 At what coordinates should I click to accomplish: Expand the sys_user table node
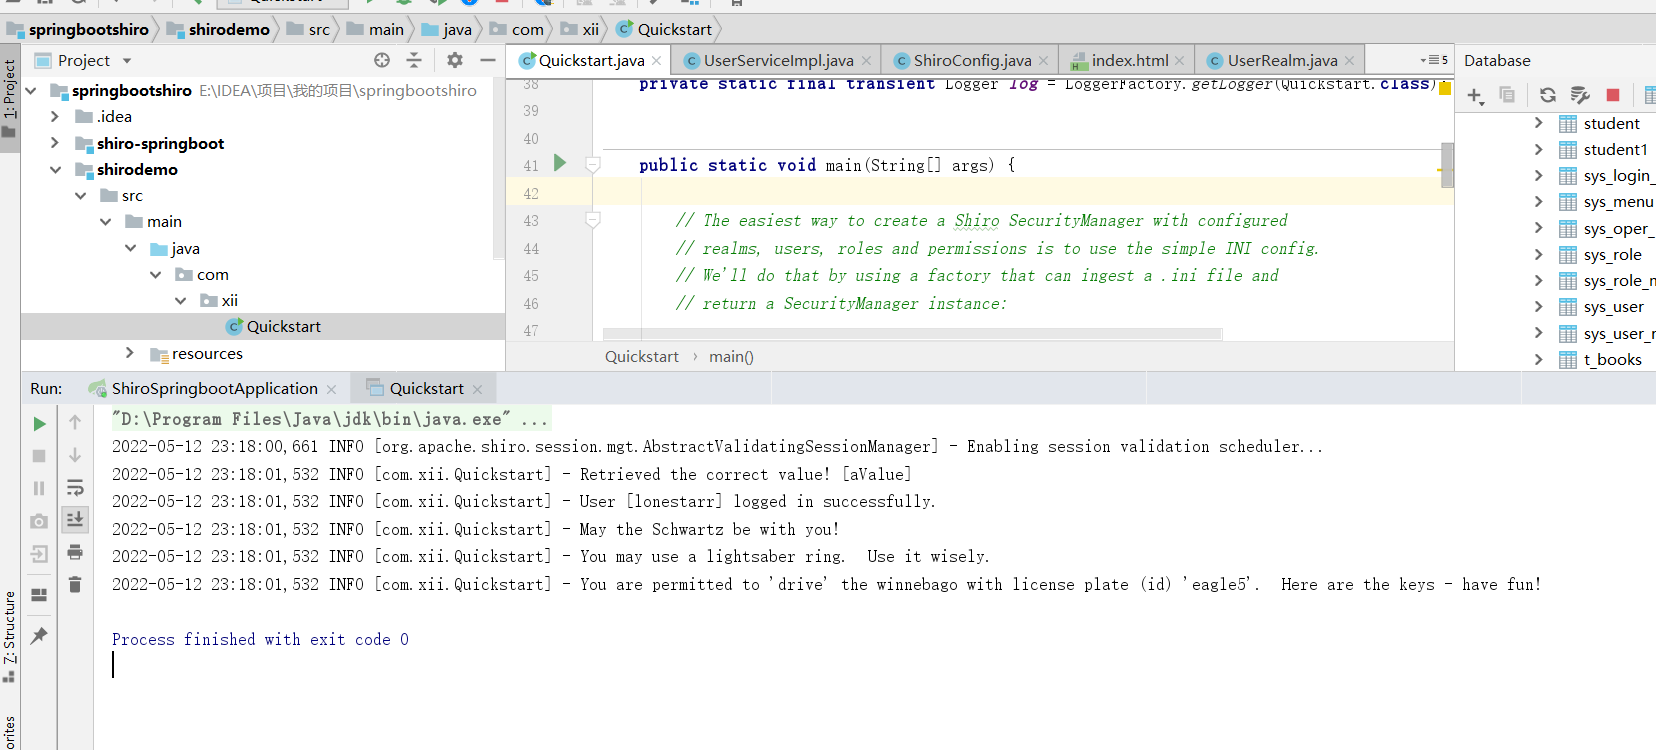(1538, 306)
